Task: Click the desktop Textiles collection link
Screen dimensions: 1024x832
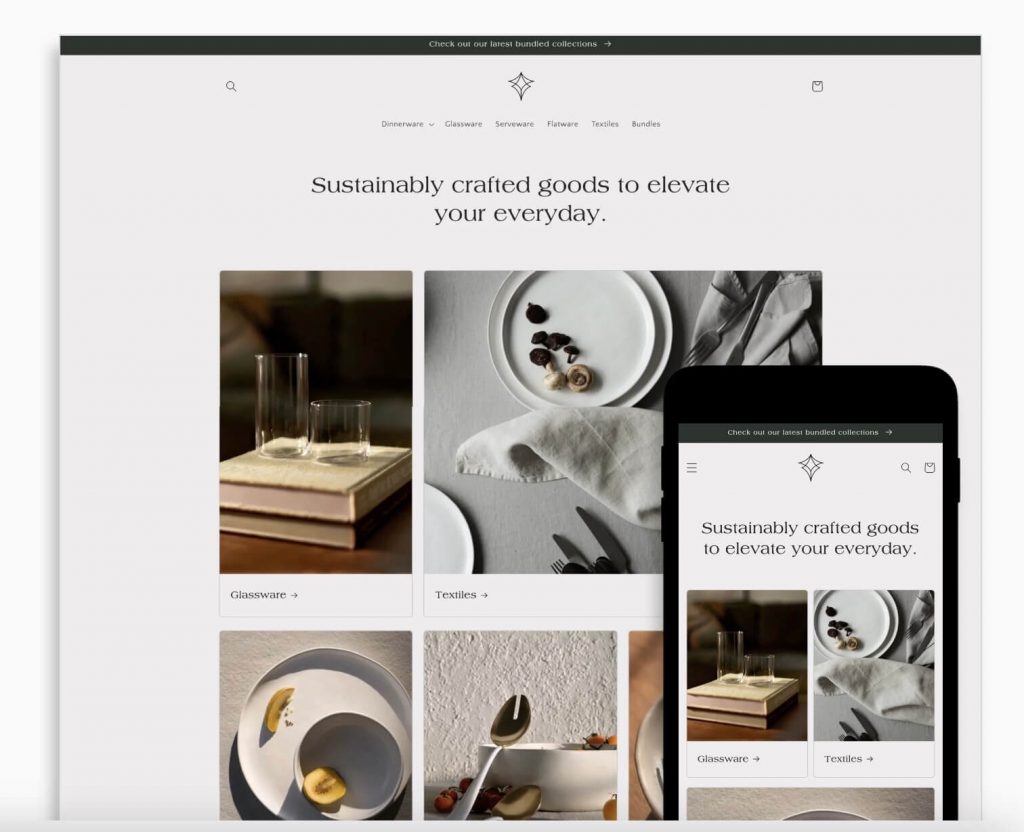Action: (x=462, y=595)
